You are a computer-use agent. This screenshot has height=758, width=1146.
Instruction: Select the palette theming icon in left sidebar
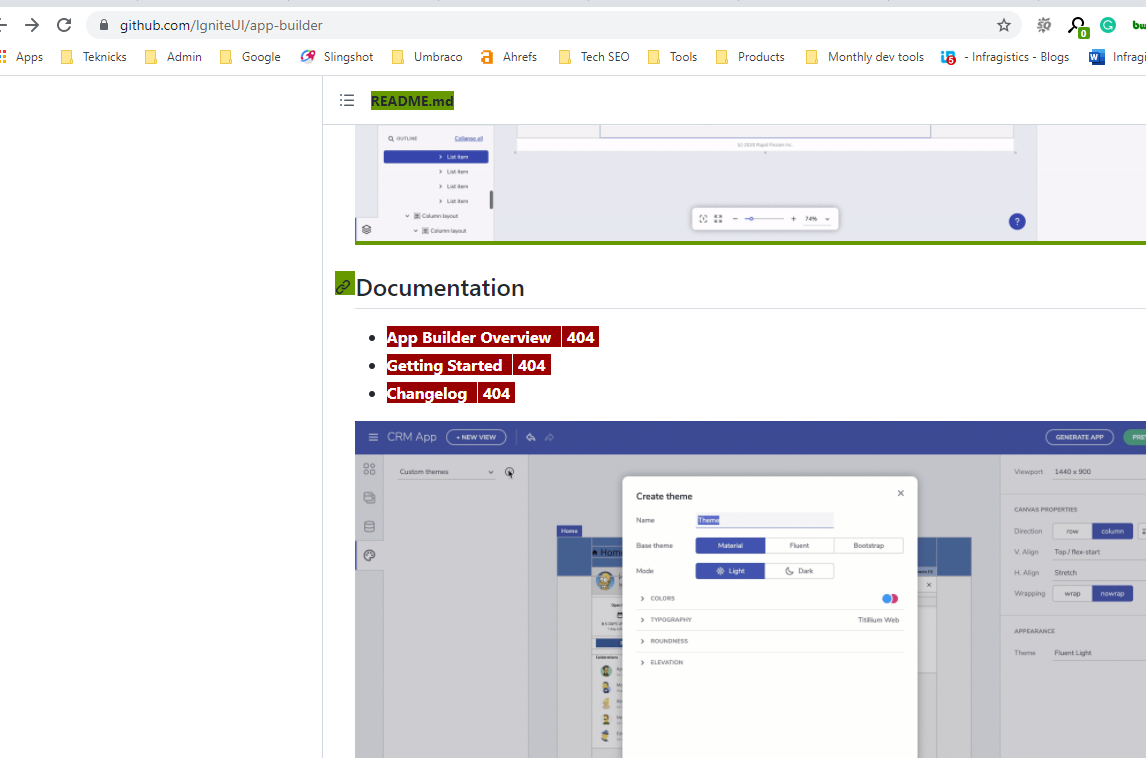click(x=369, y=555)
